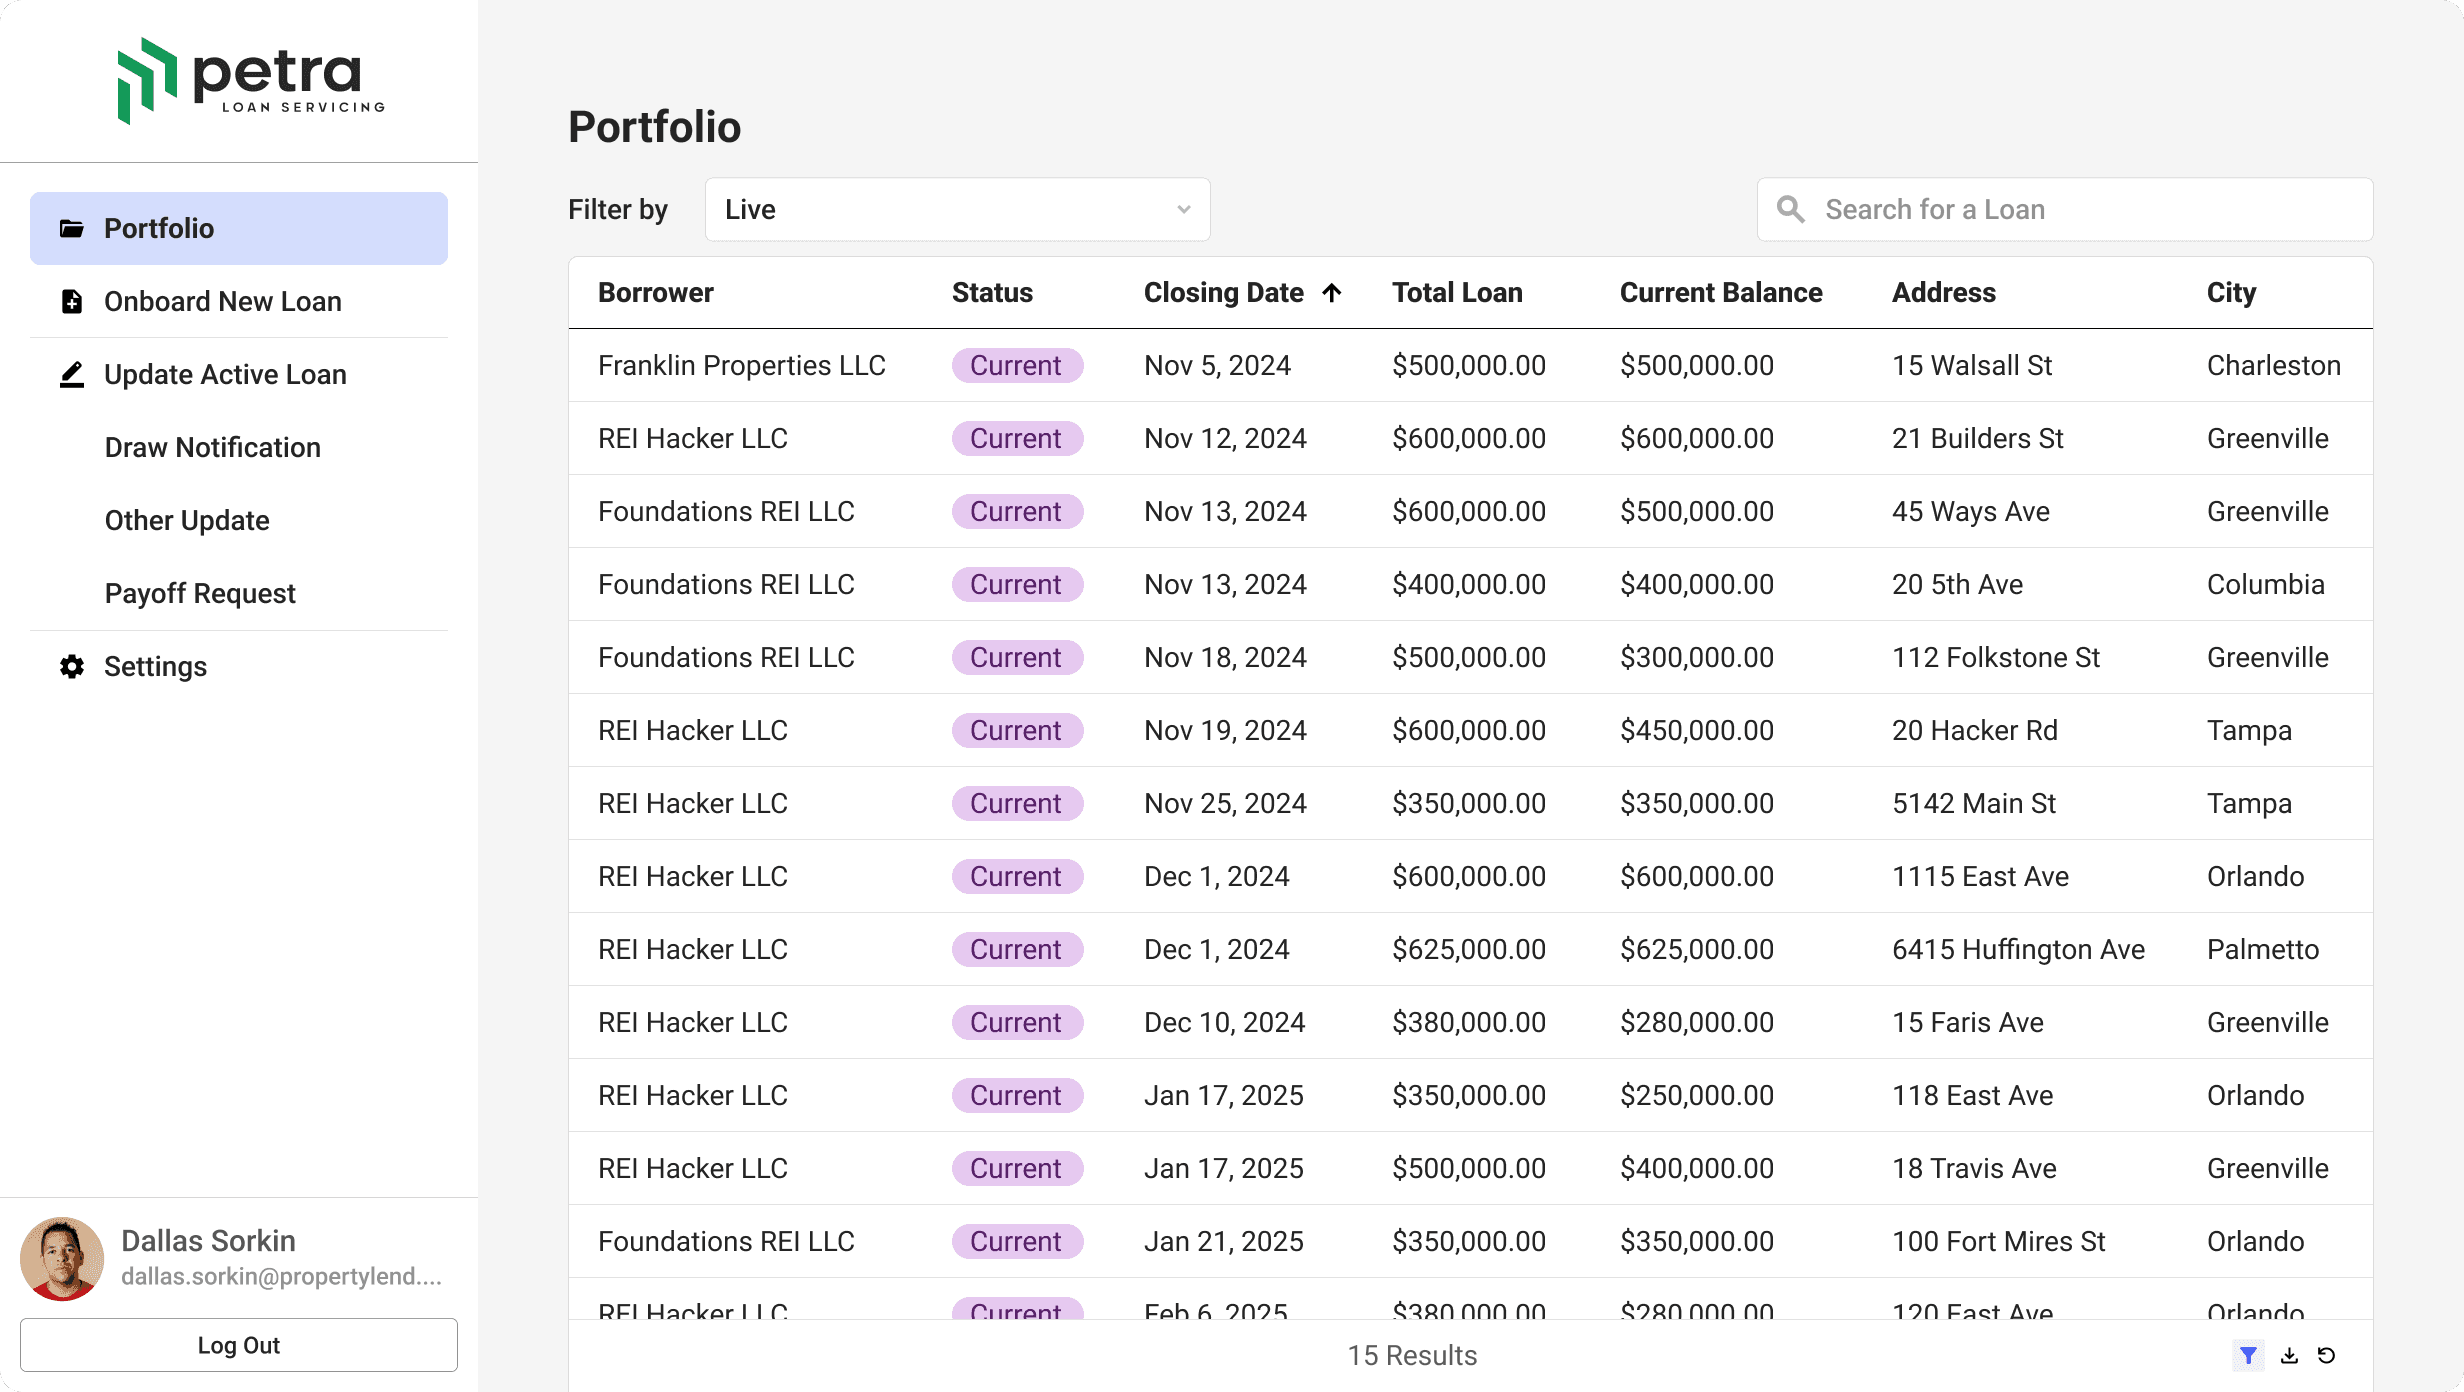Click the Portfolio folder icon in sidebar
This screenshot has height=1392, width=2464.
[72, 228]
